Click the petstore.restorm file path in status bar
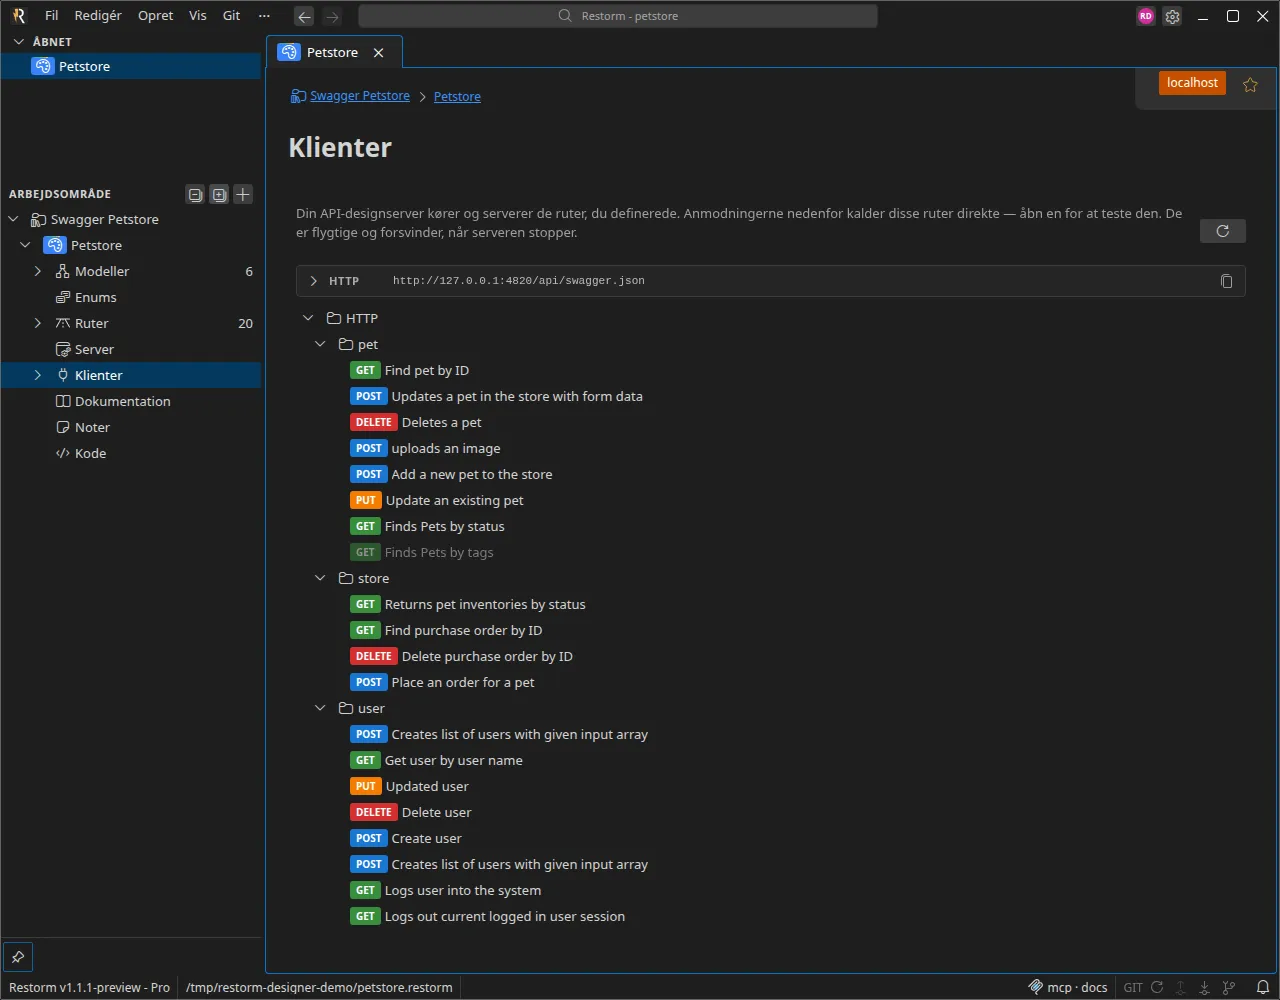The image size is (1280, 1000). click(319, 987)
